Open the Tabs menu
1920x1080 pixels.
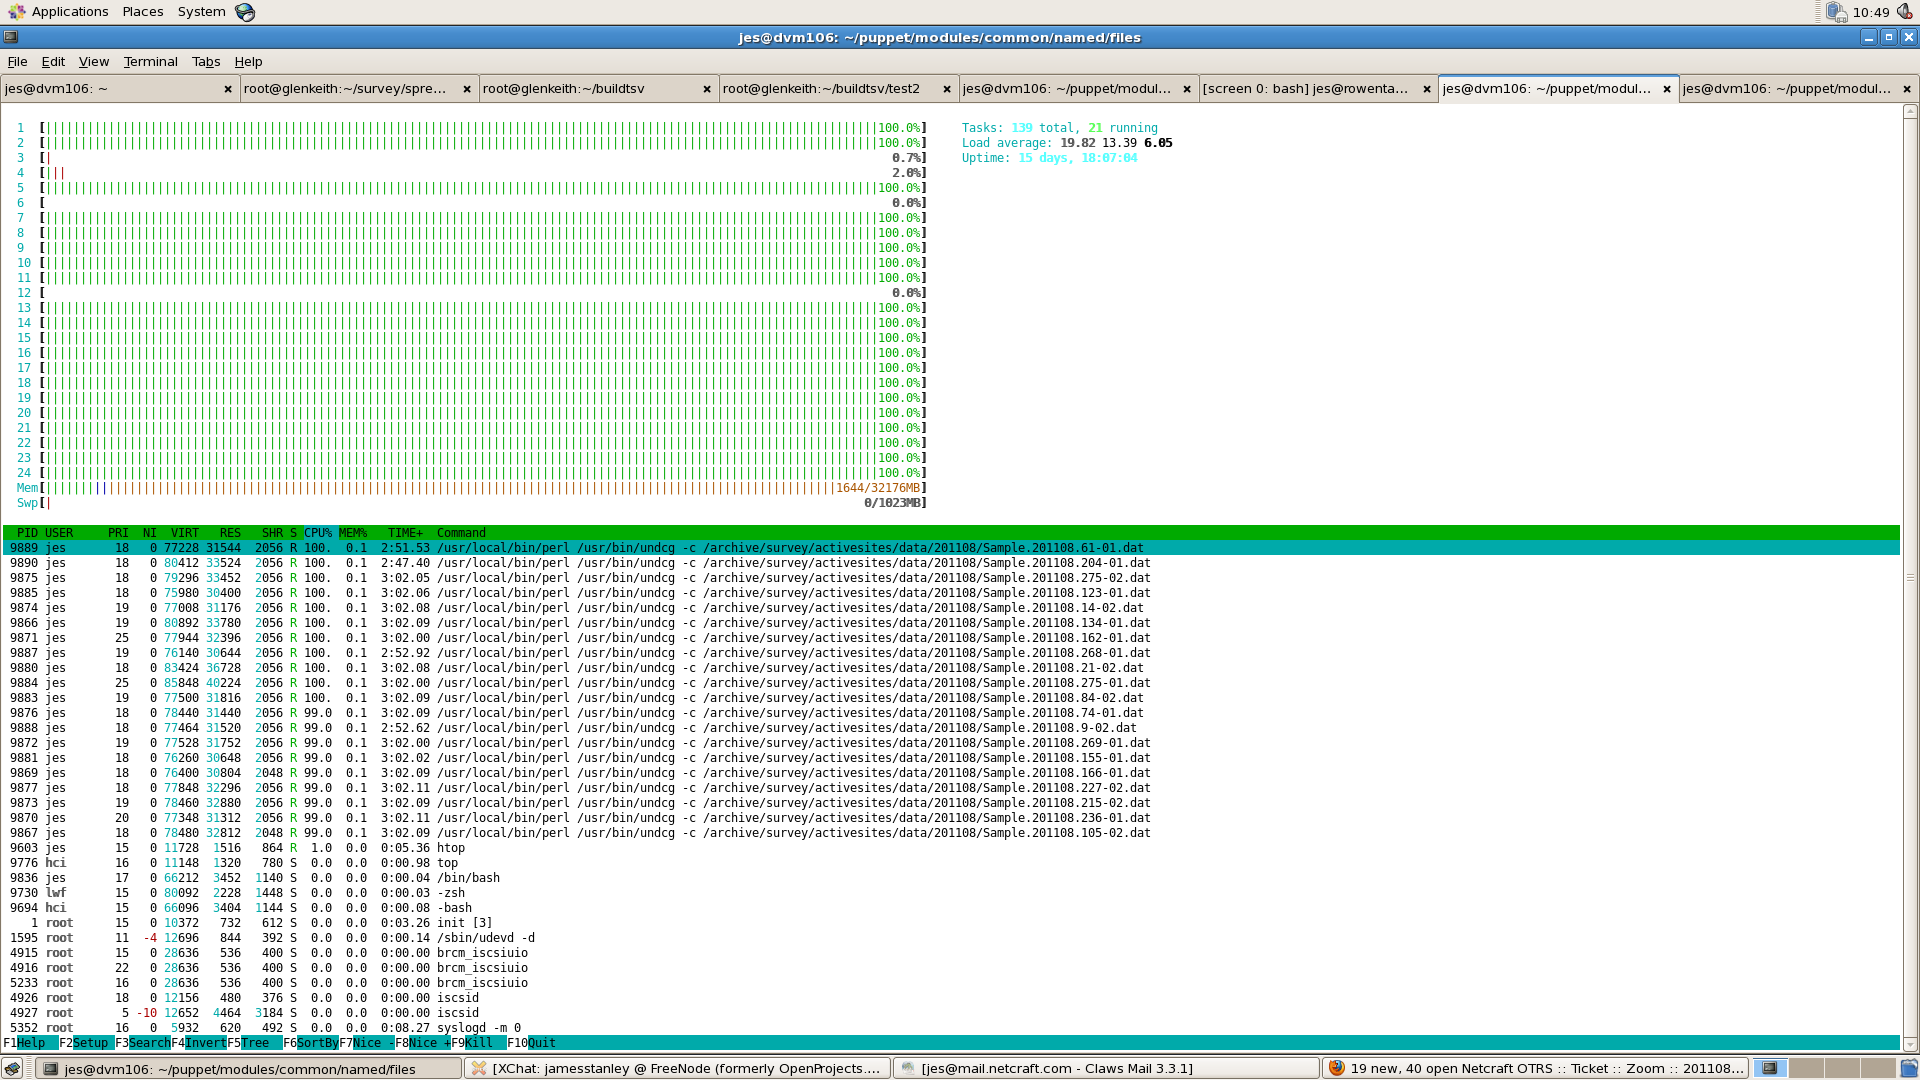click(205, 62)
